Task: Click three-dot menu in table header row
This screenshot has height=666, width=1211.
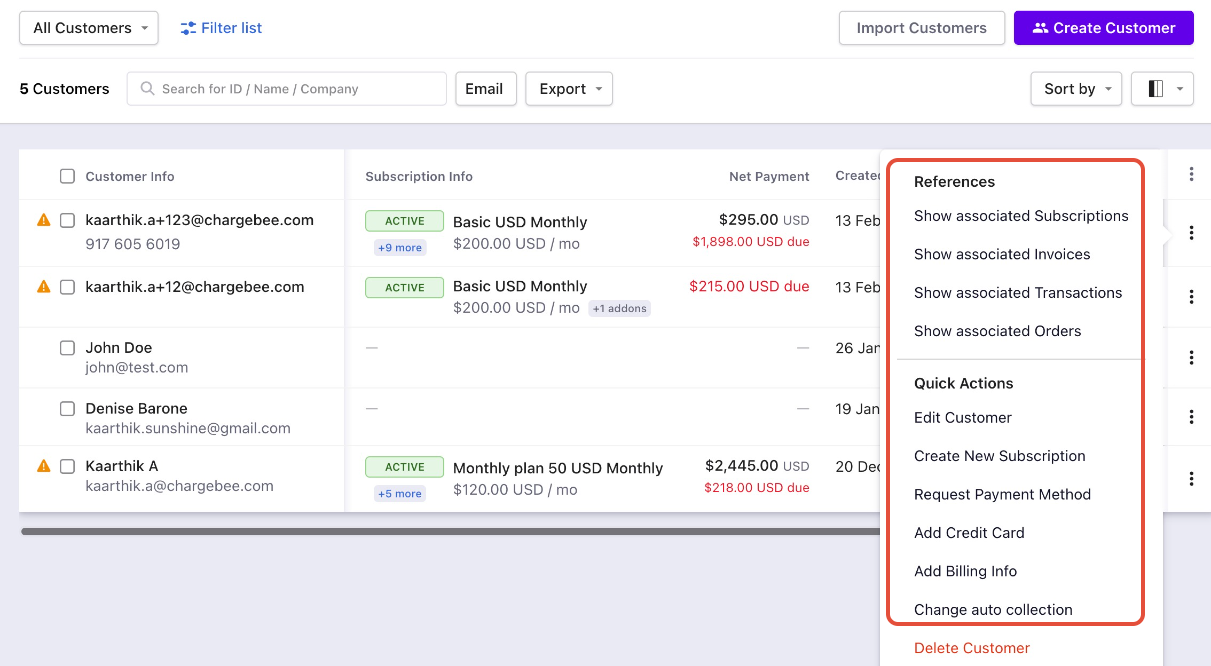Action: (x=1191, y=175)
